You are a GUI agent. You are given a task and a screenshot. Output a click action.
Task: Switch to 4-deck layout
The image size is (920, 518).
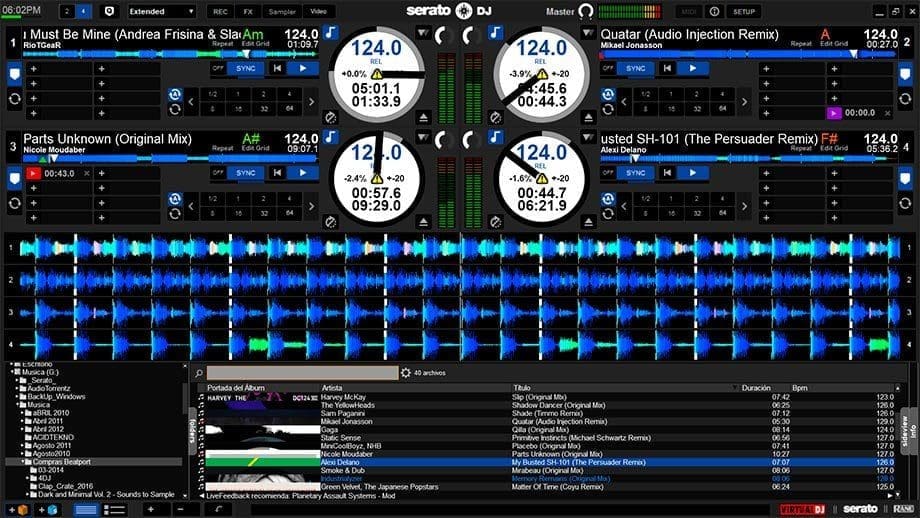pyautogui.click(x=83, y=11)
